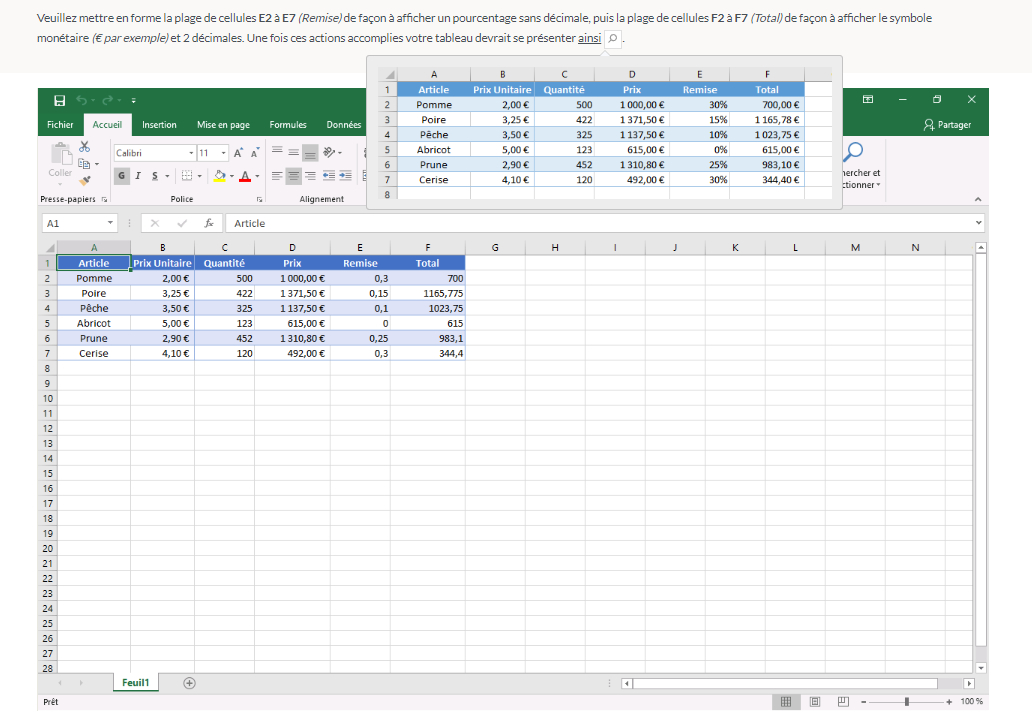The image size is (1032, 716).
Task: Toggle italic I formatting
Action: (137, 176)
